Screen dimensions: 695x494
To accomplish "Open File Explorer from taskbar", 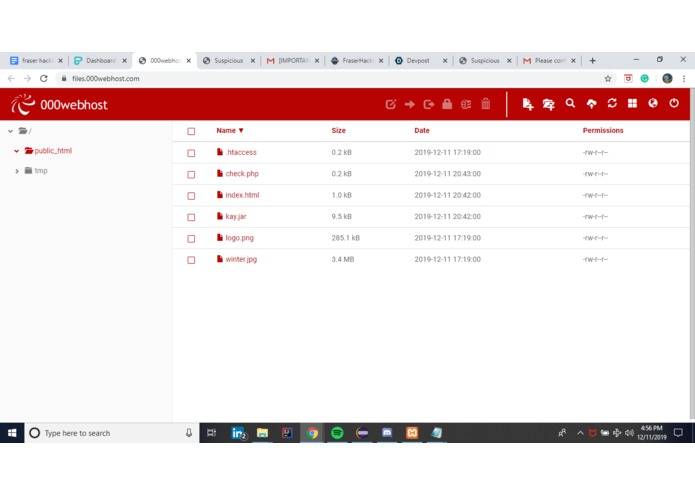I will coord(262,433).
